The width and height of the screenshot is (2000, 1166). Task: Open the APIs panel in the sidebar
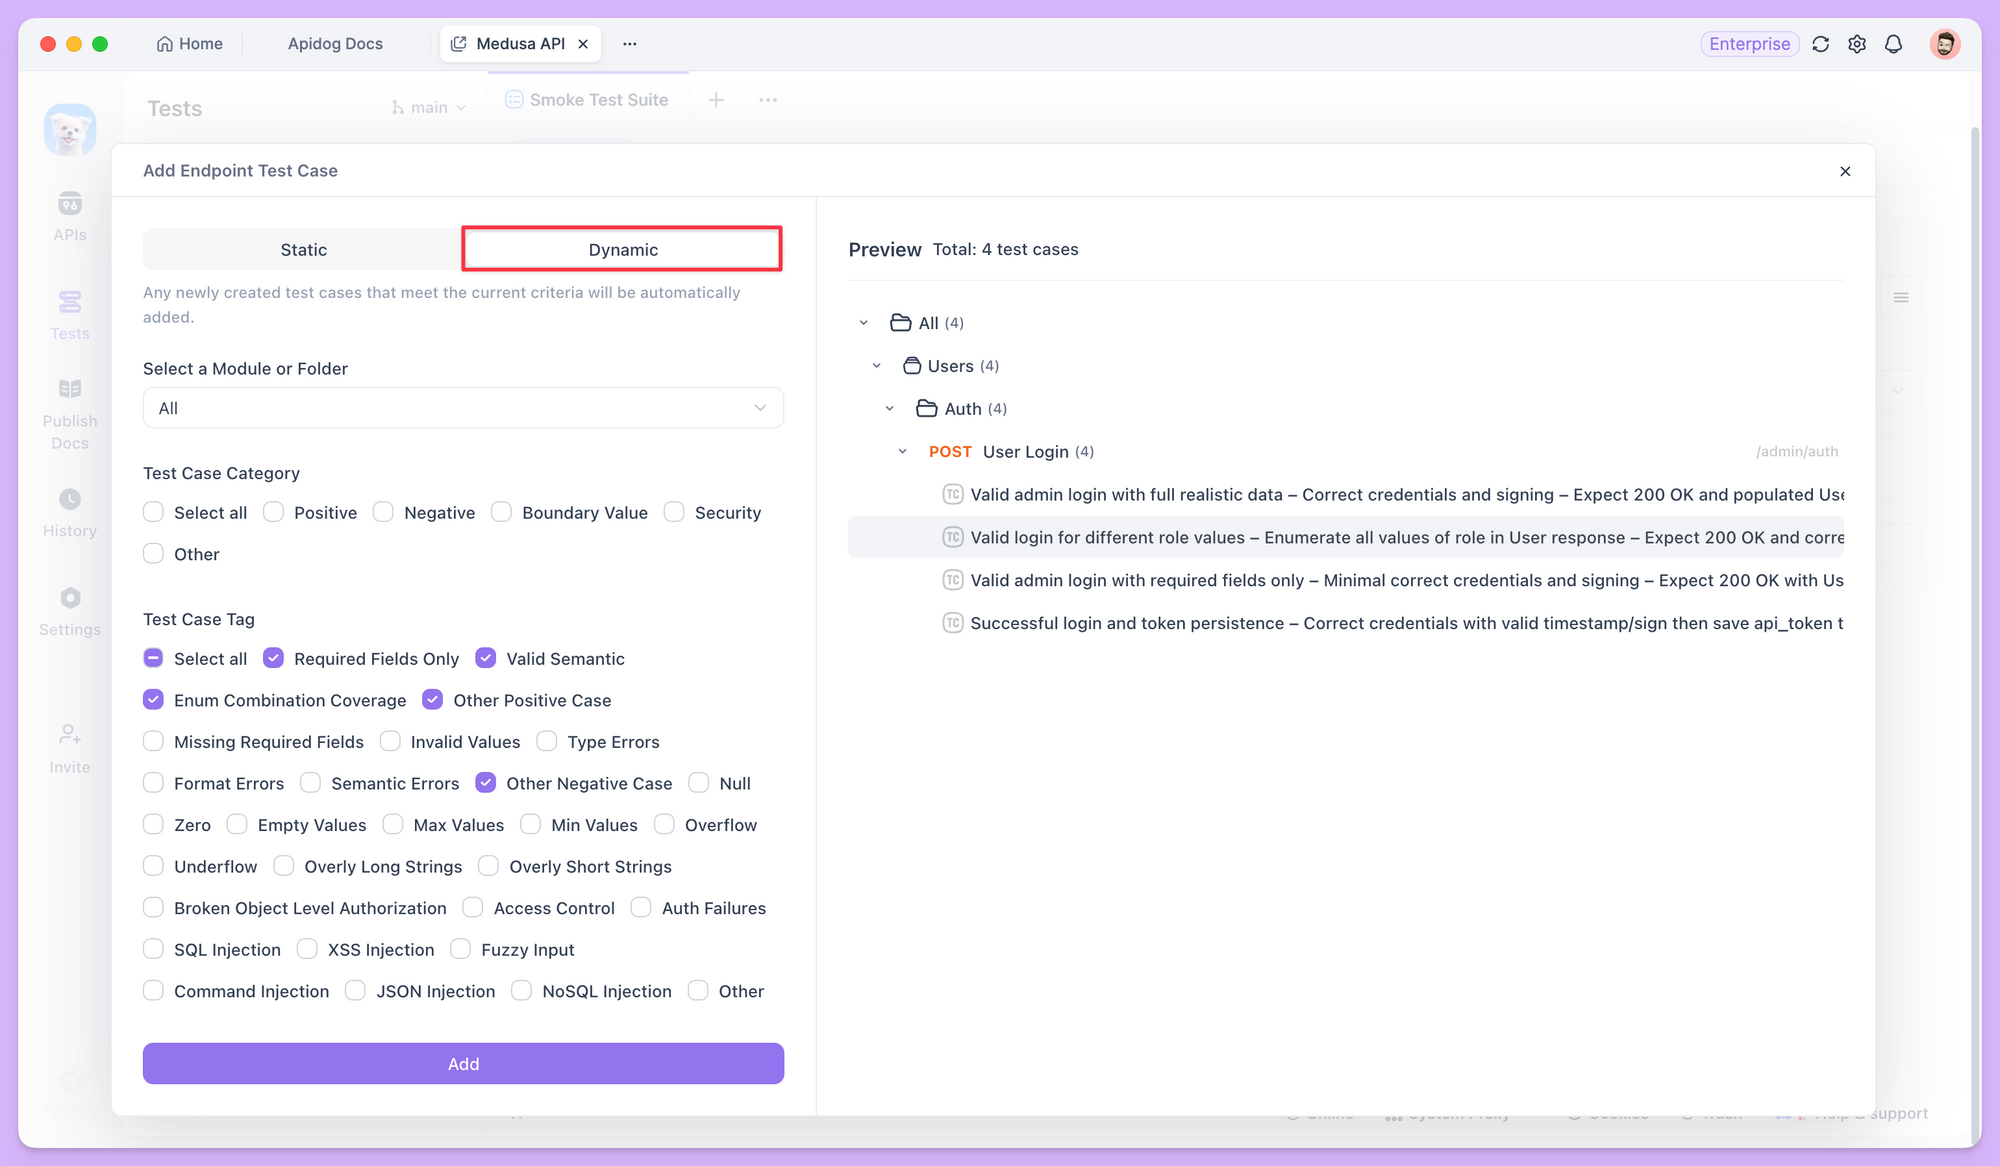tap(69, 215)
